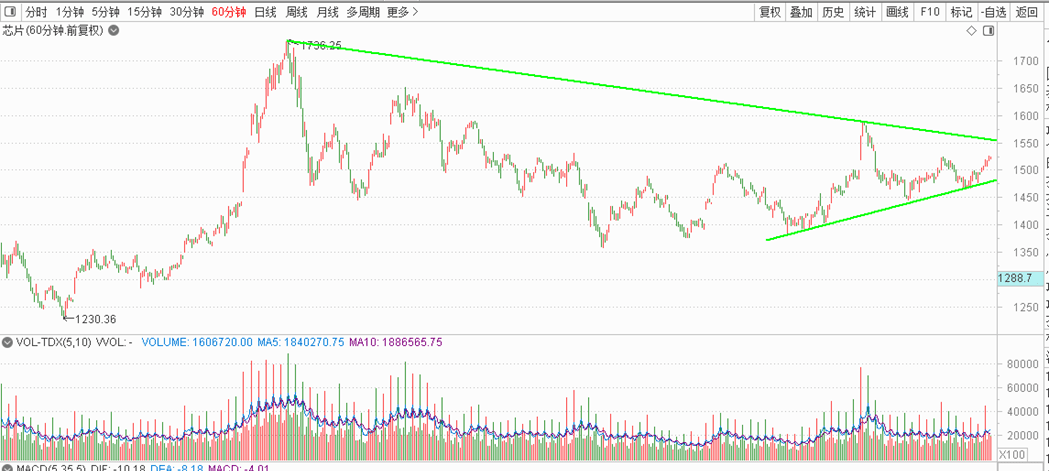Click the 芯片(60分钟.前复权) chart title

coord(54,30)
